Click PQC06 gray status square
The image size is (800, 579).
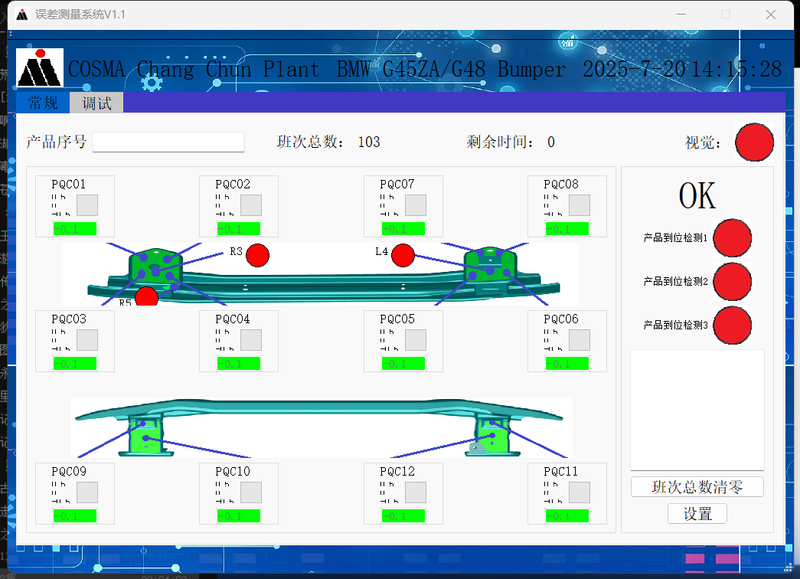[580, 340]
